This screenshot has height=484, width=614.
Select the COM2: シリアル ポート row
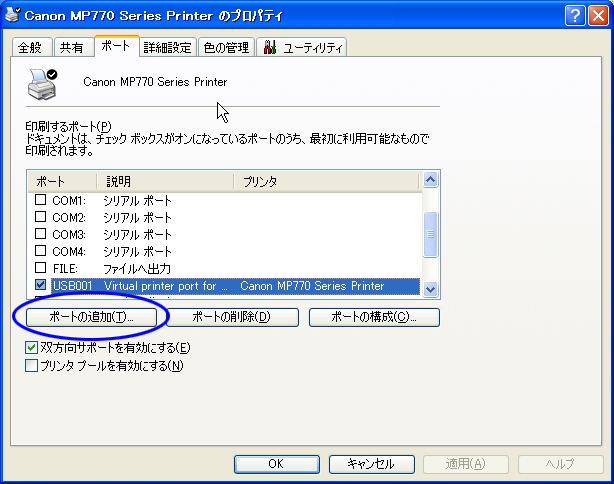(224, 217)
